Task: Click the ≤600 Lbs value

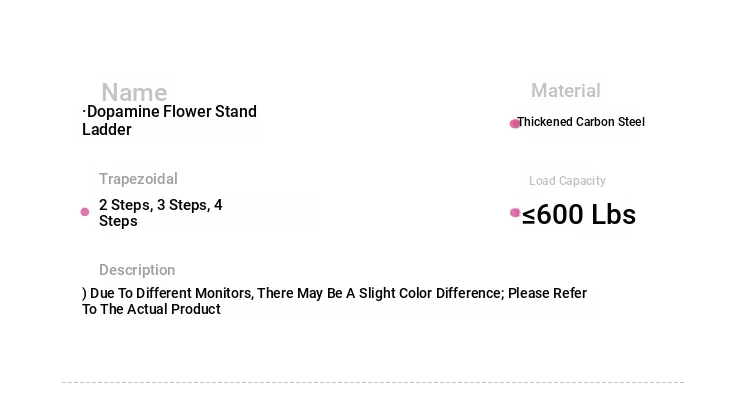Action: click(579, 215)
